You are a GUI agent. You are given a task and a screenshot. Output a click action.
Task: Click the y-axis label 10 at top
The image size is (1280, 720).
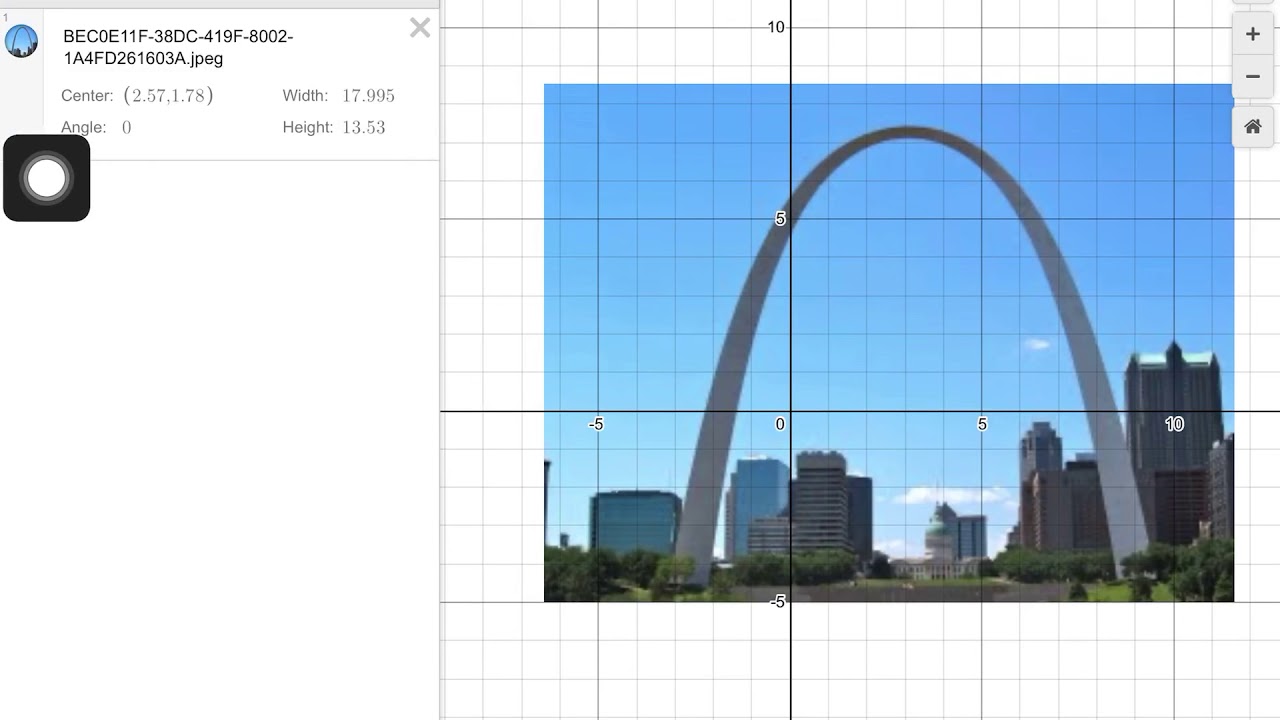tap(776, 27)
